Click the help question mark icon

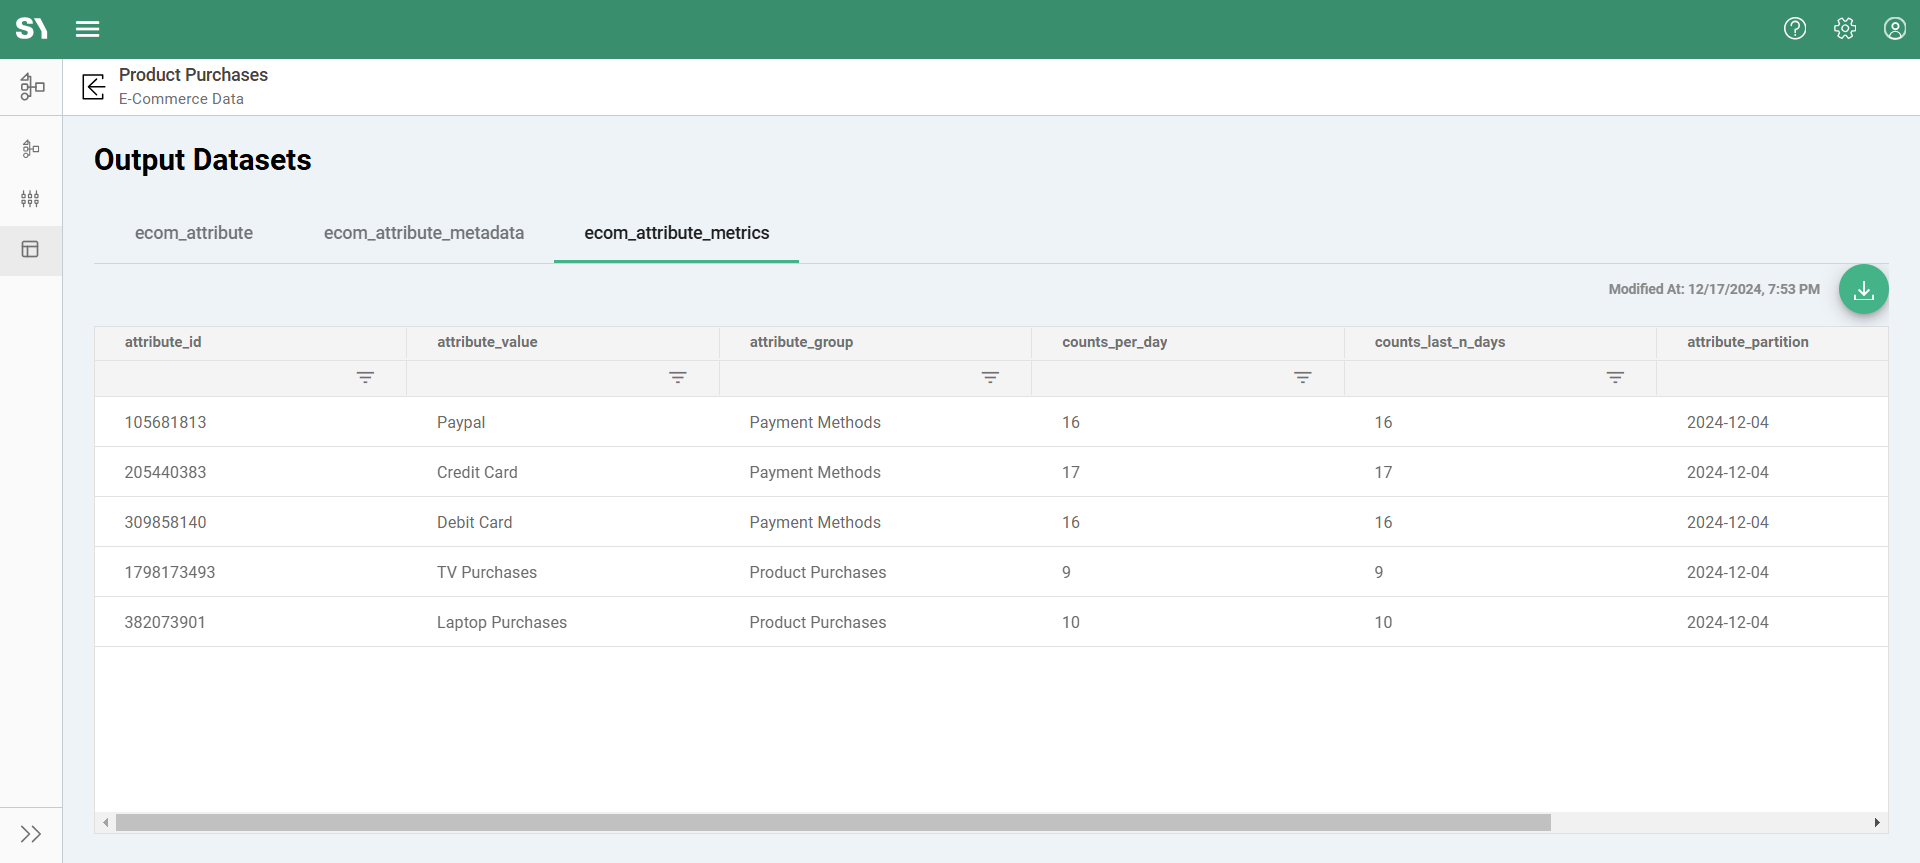(1795, 29)
